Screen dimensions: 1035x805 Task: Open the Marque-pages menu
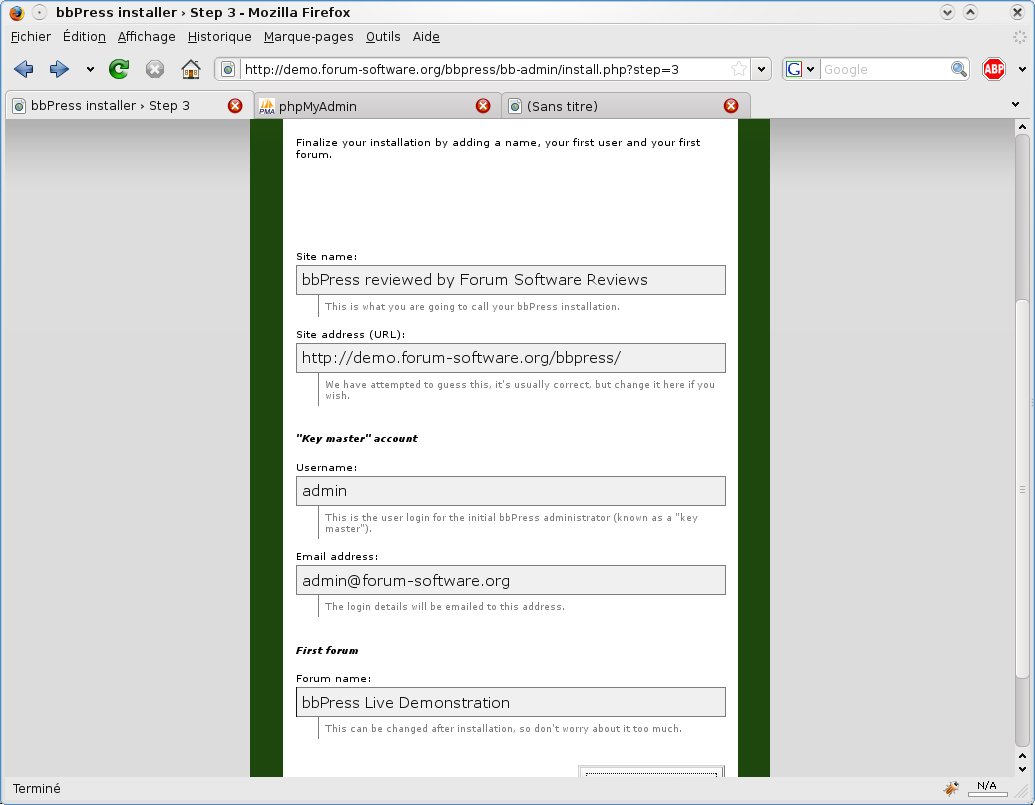pyautogui.click(x=308, y=37)
